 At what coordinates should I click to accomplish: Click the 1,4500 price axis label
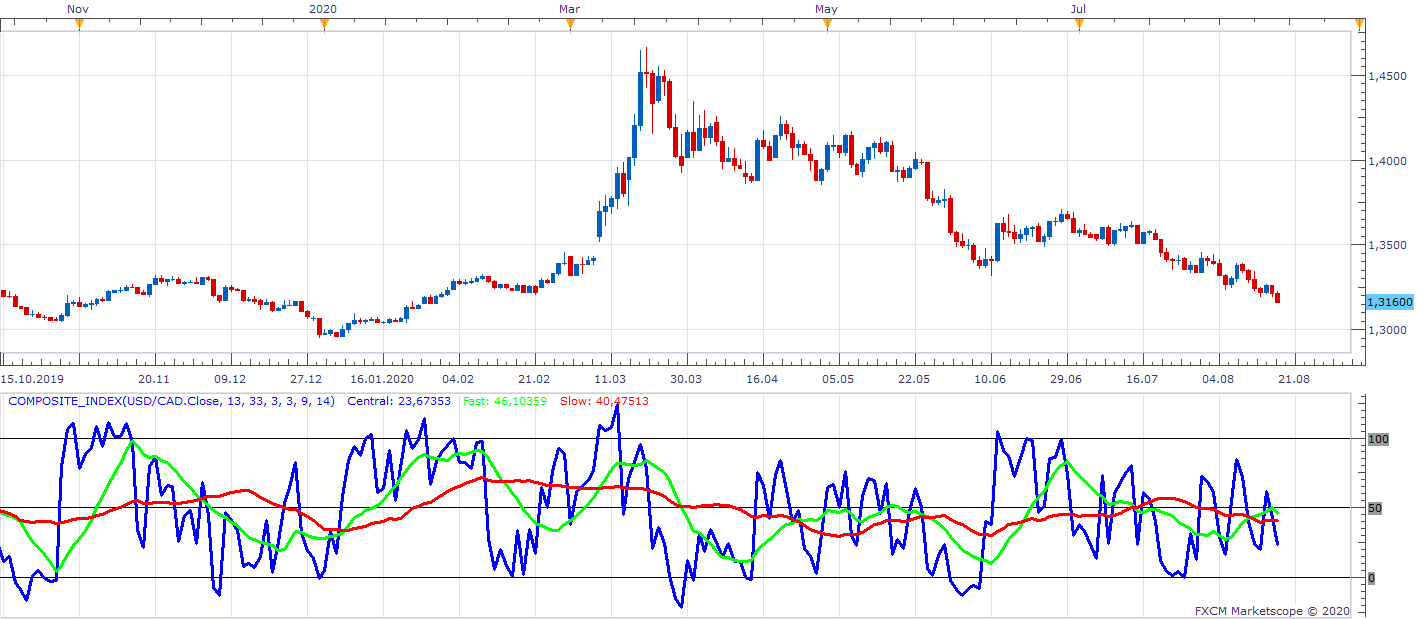[1385, 76]
